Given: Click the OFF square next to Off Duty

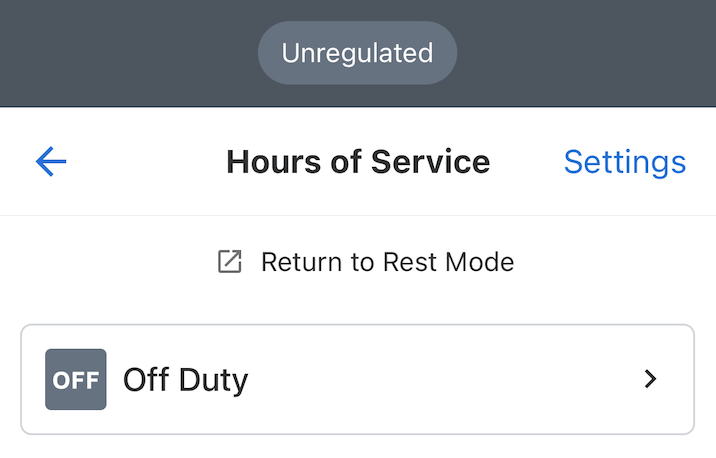Looking at the screenshot, I should pos(75,379).
